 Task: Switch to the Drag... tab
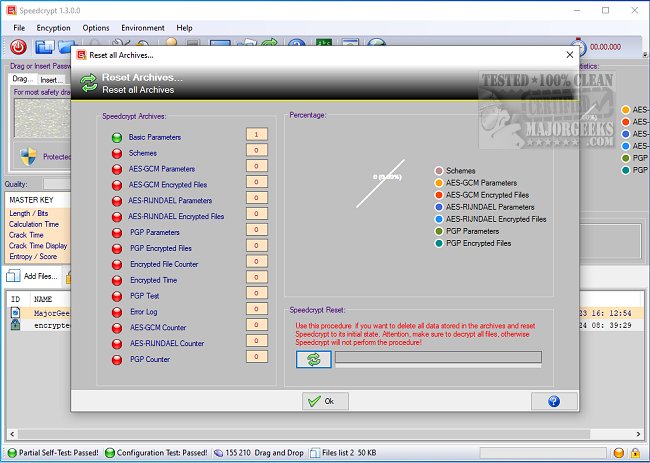pos(22,79)
